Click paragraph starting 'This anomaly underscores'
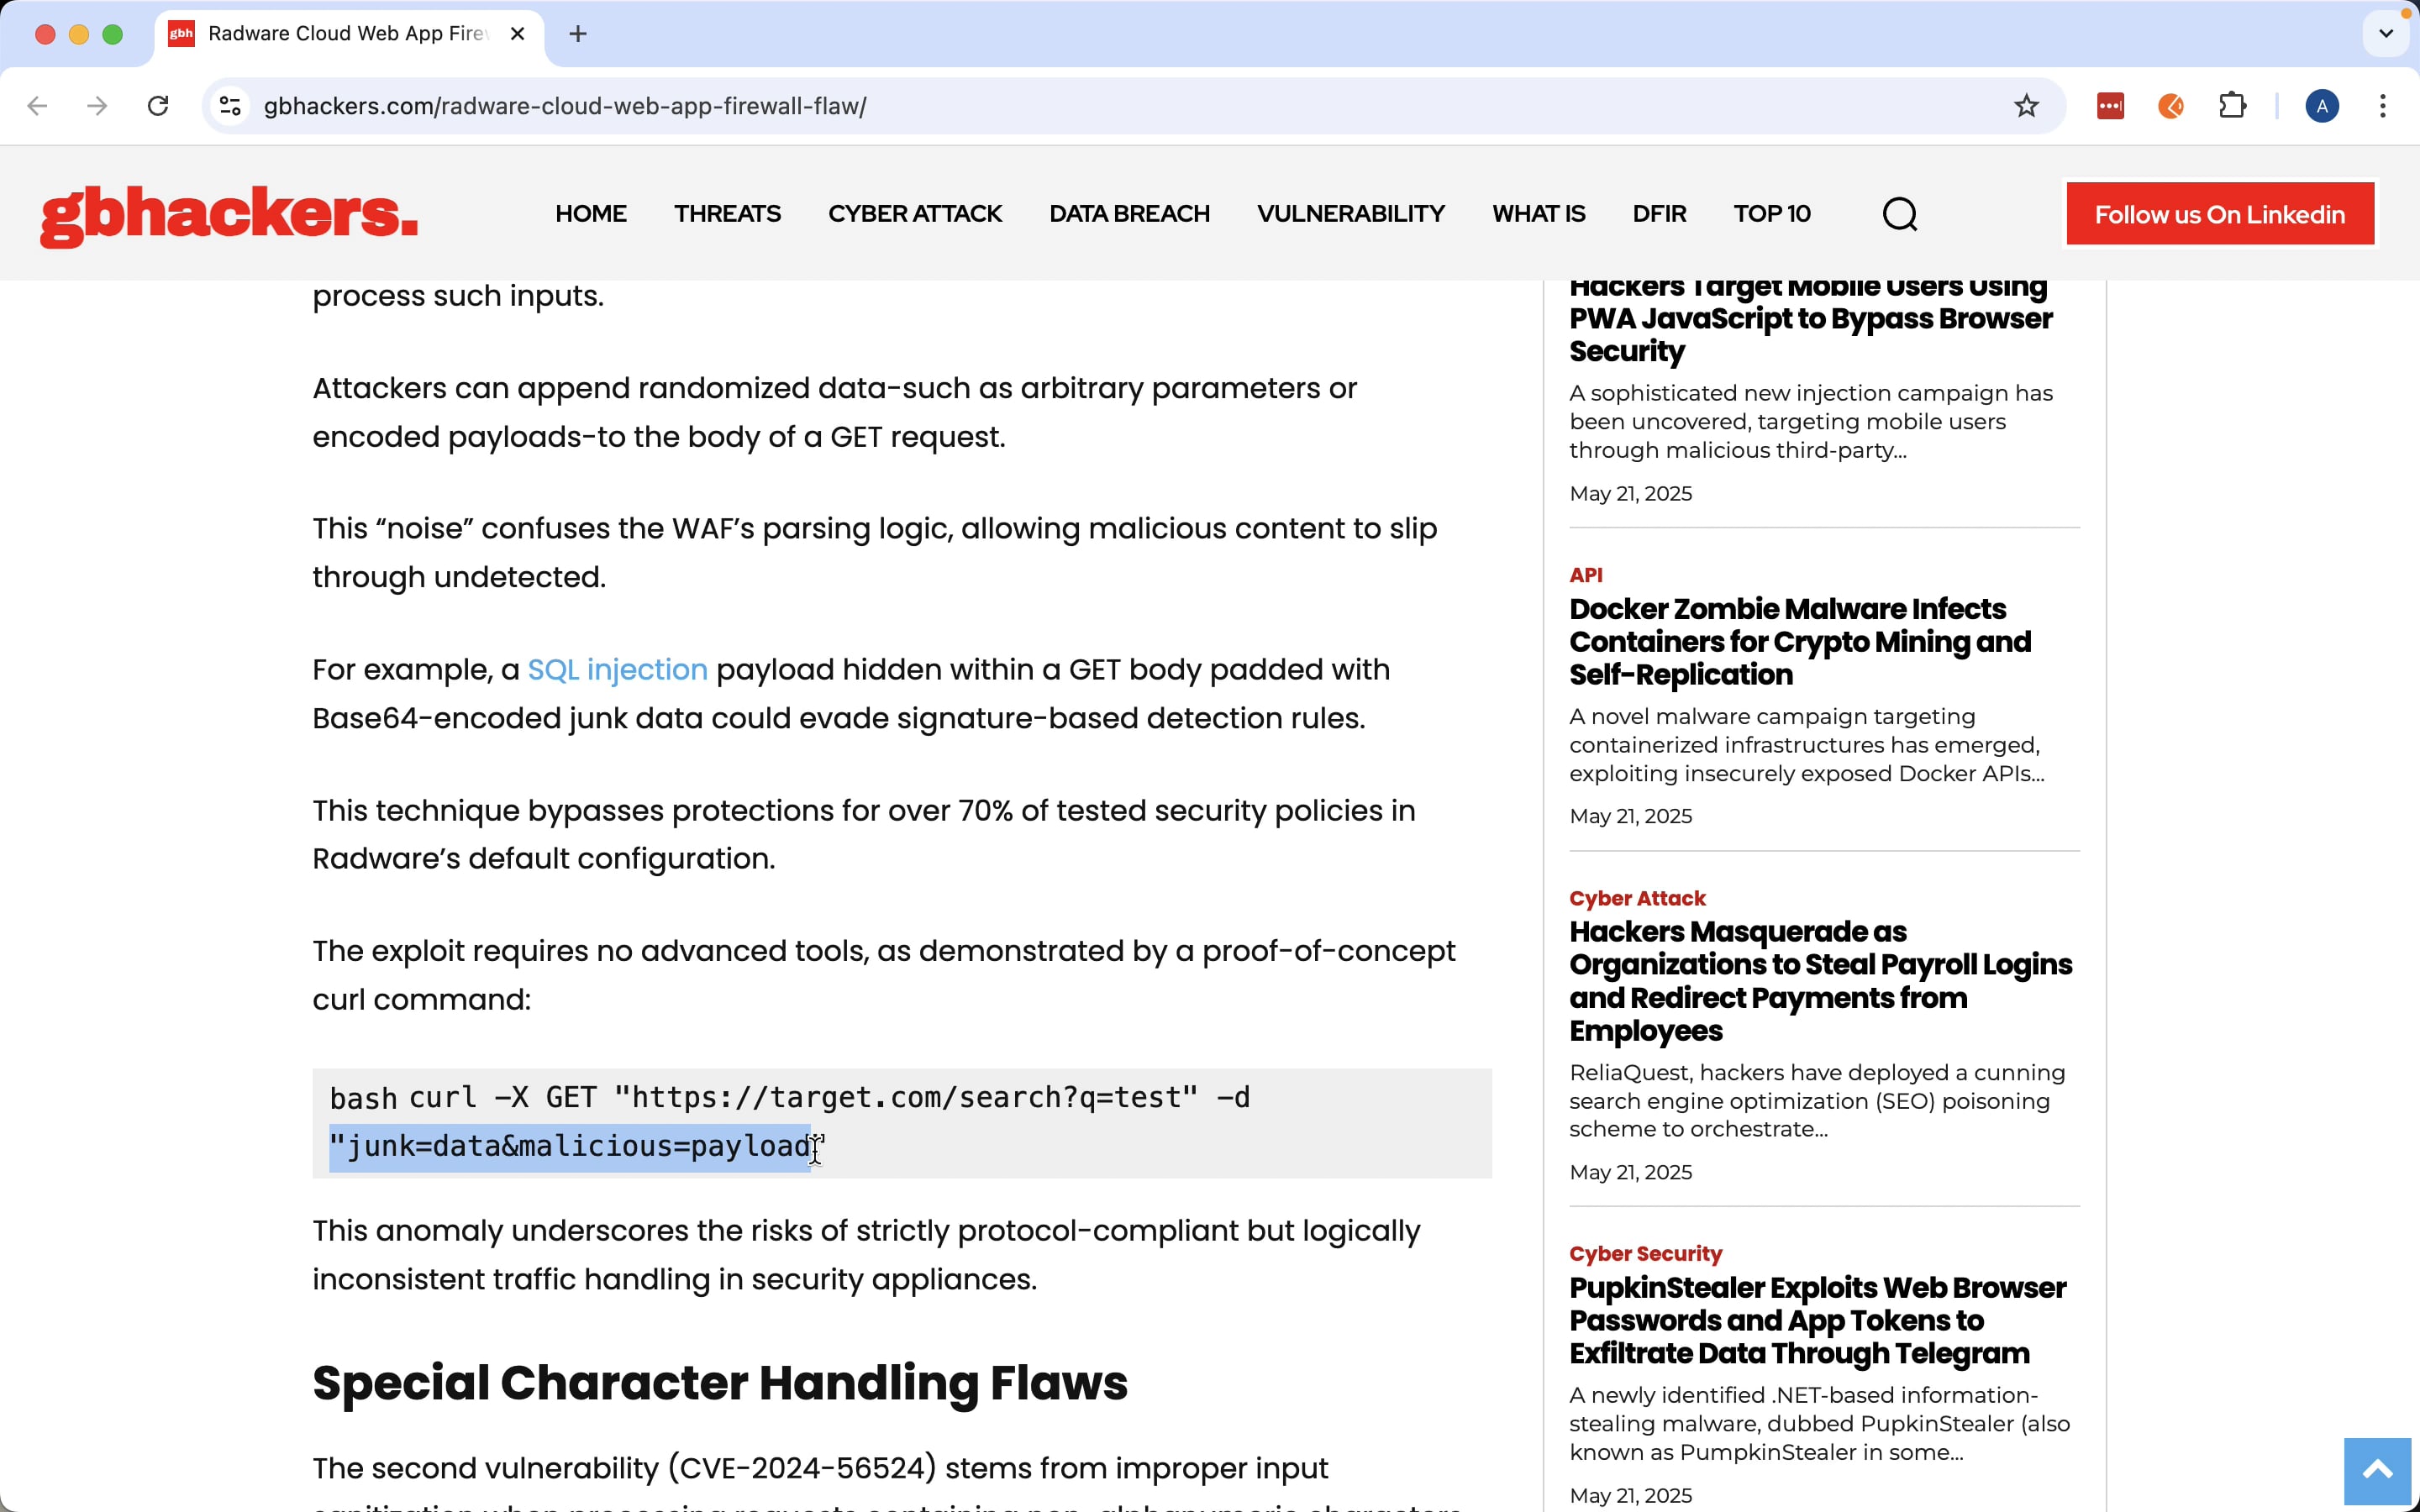2420x1512 pixels. (866, 1255)
